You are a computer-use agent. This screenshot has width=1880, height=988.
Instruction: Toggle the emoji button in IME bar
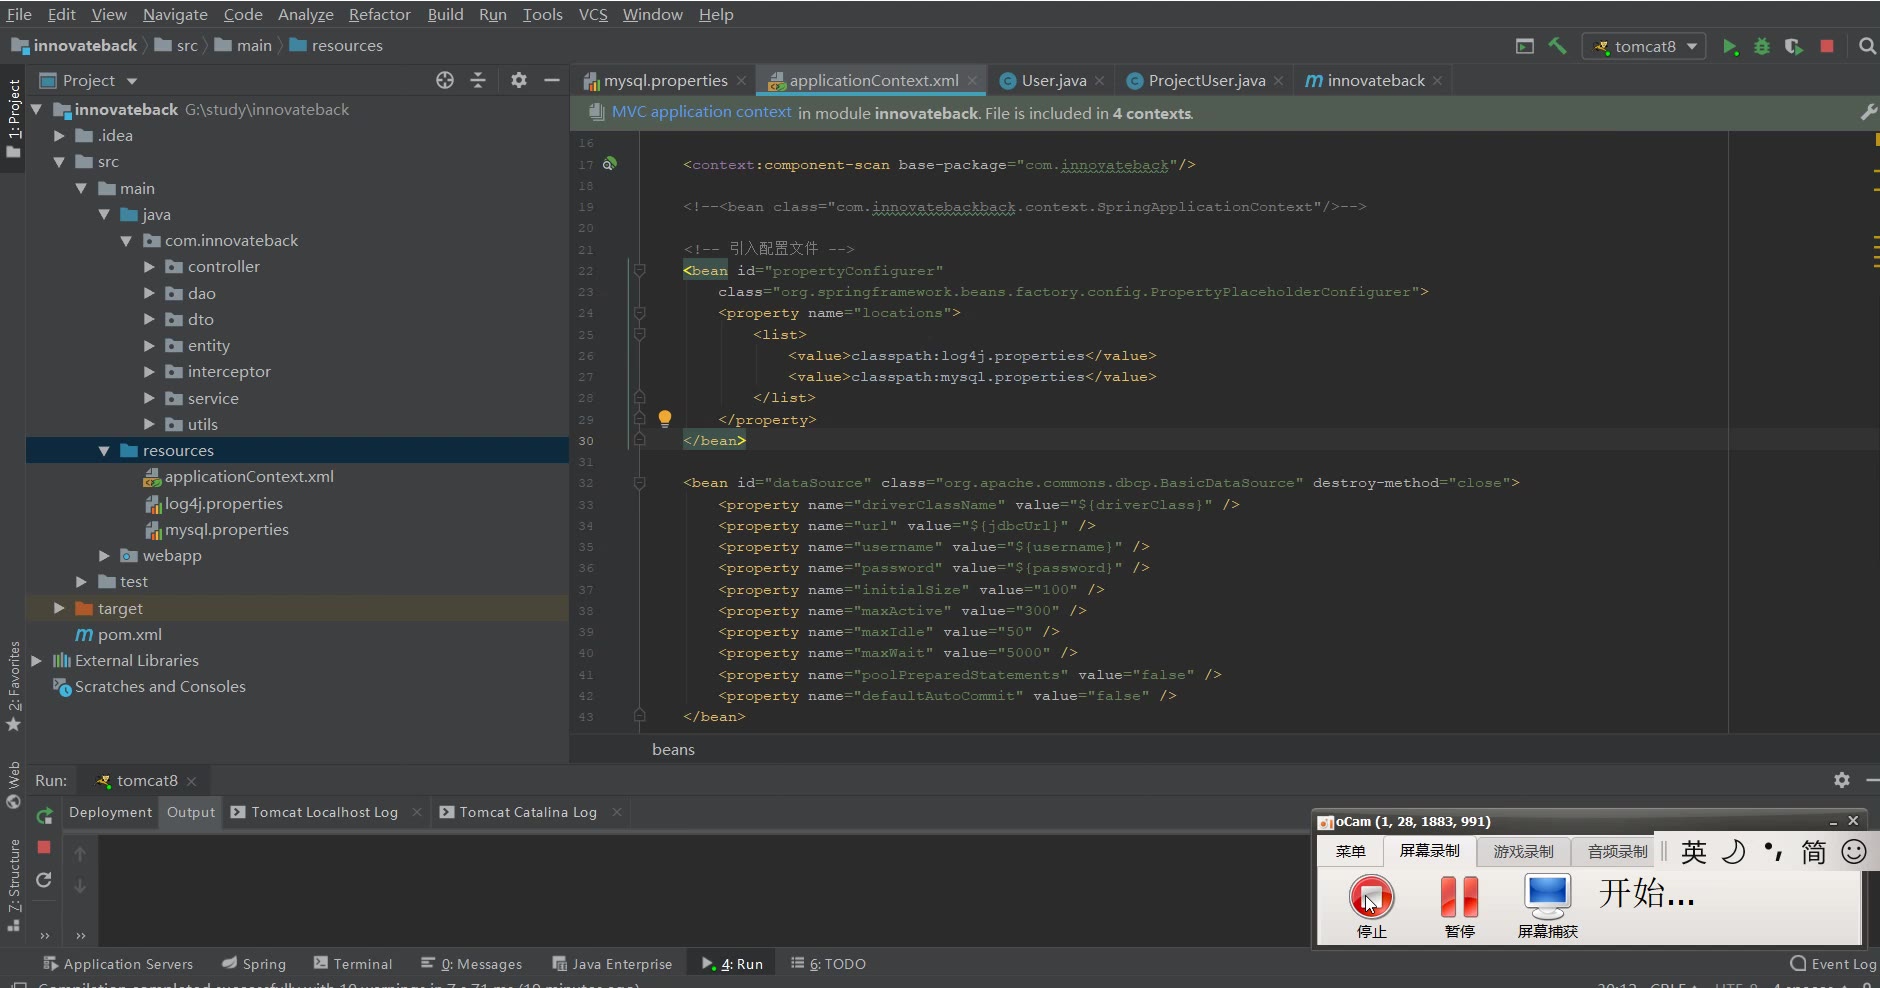coord(1854,852)
